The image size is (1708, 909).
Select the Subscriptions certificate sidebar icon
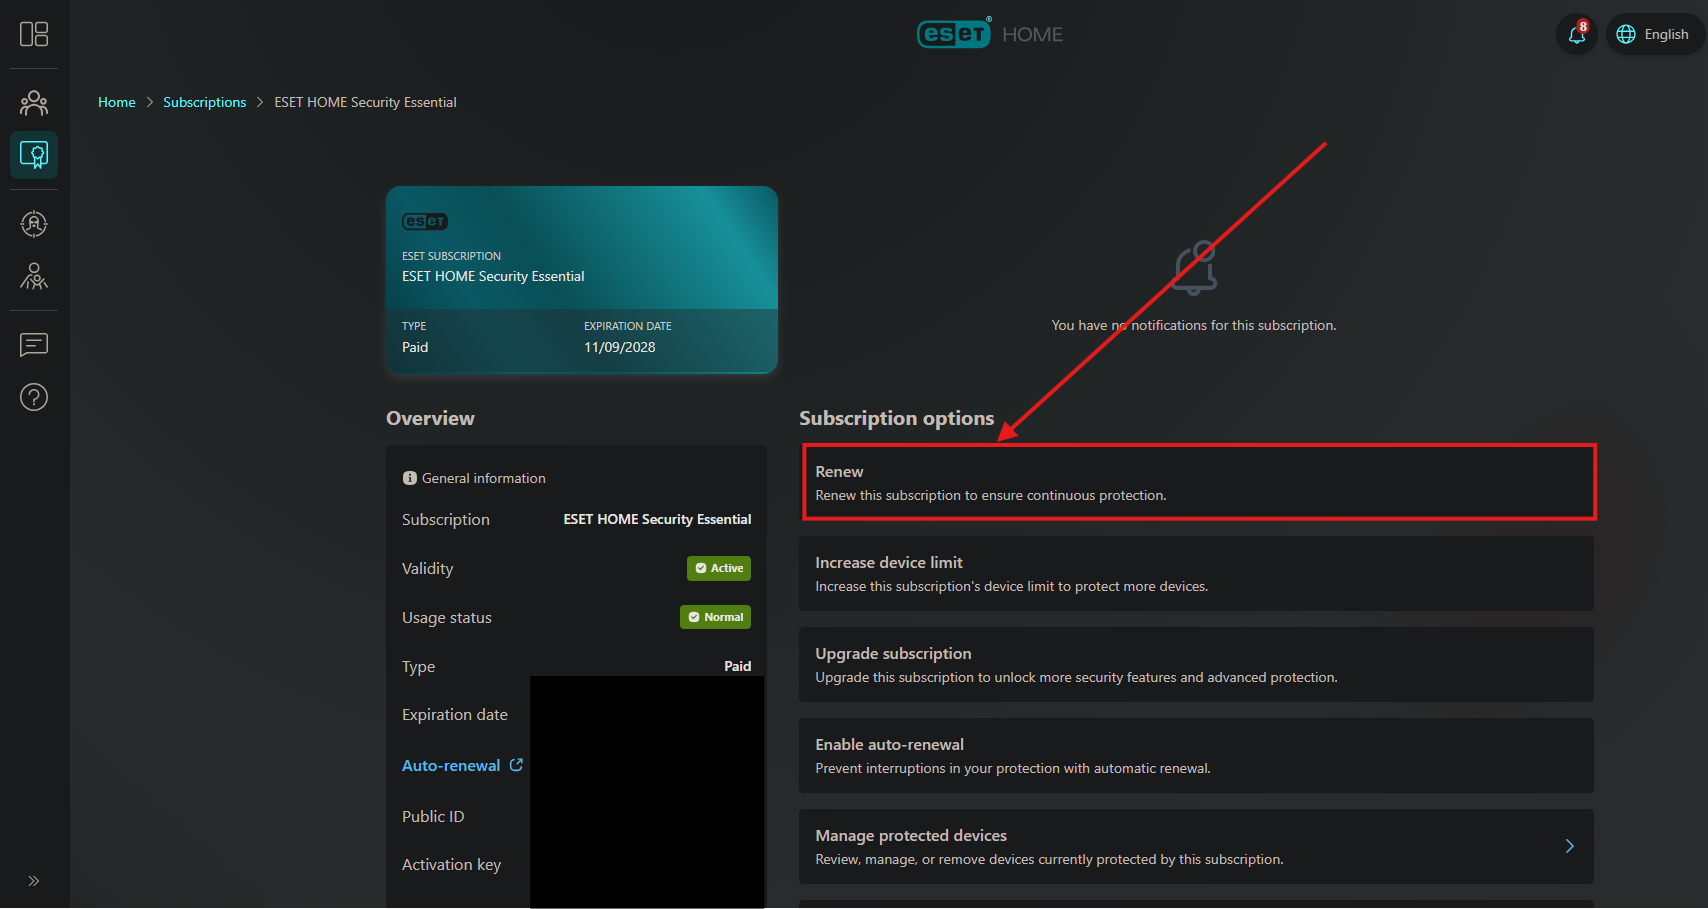(34, 155)
